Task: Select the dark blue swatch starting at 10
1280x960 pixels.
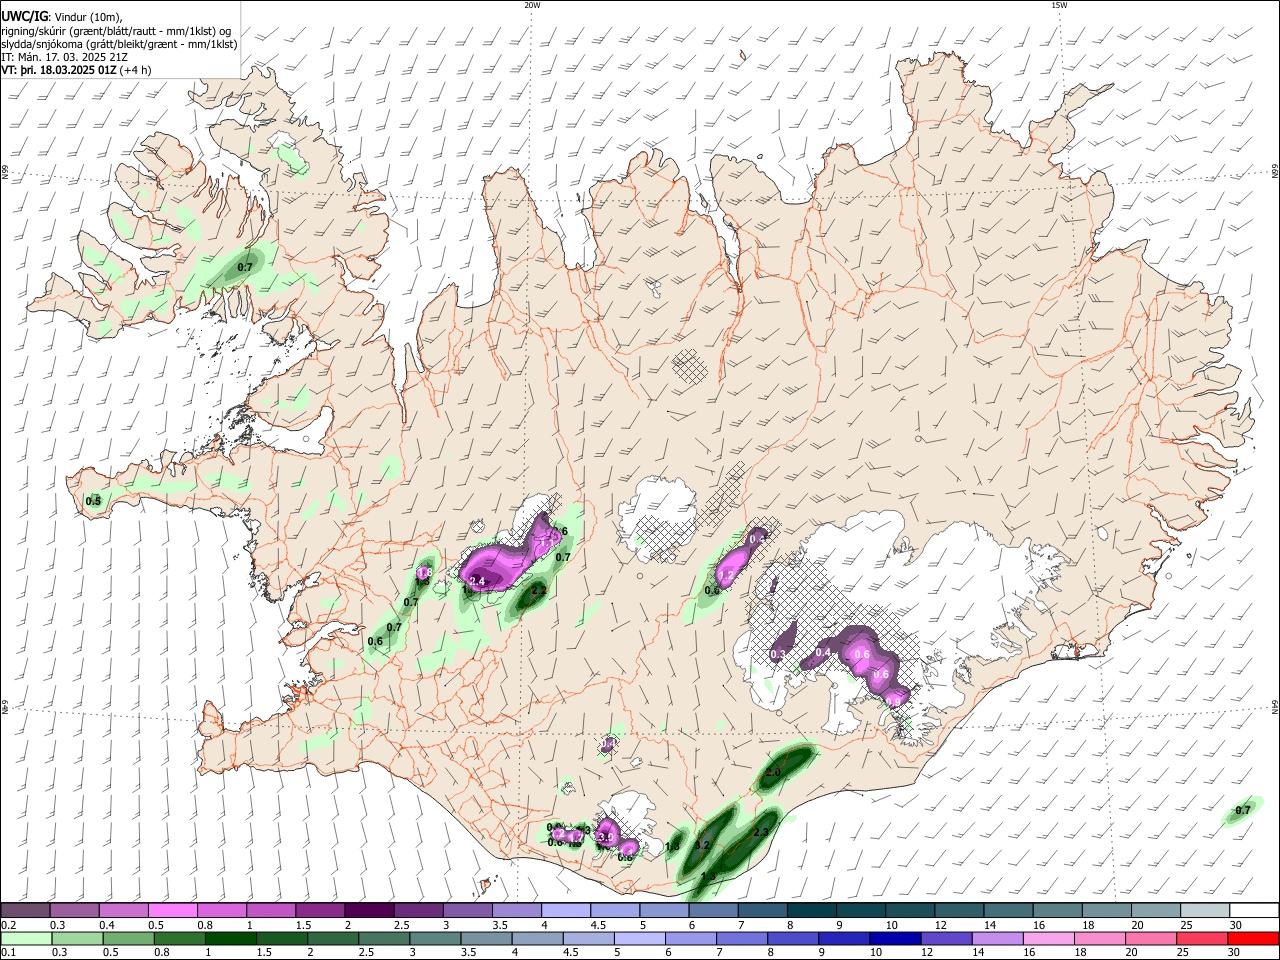Action: [896, 938]
